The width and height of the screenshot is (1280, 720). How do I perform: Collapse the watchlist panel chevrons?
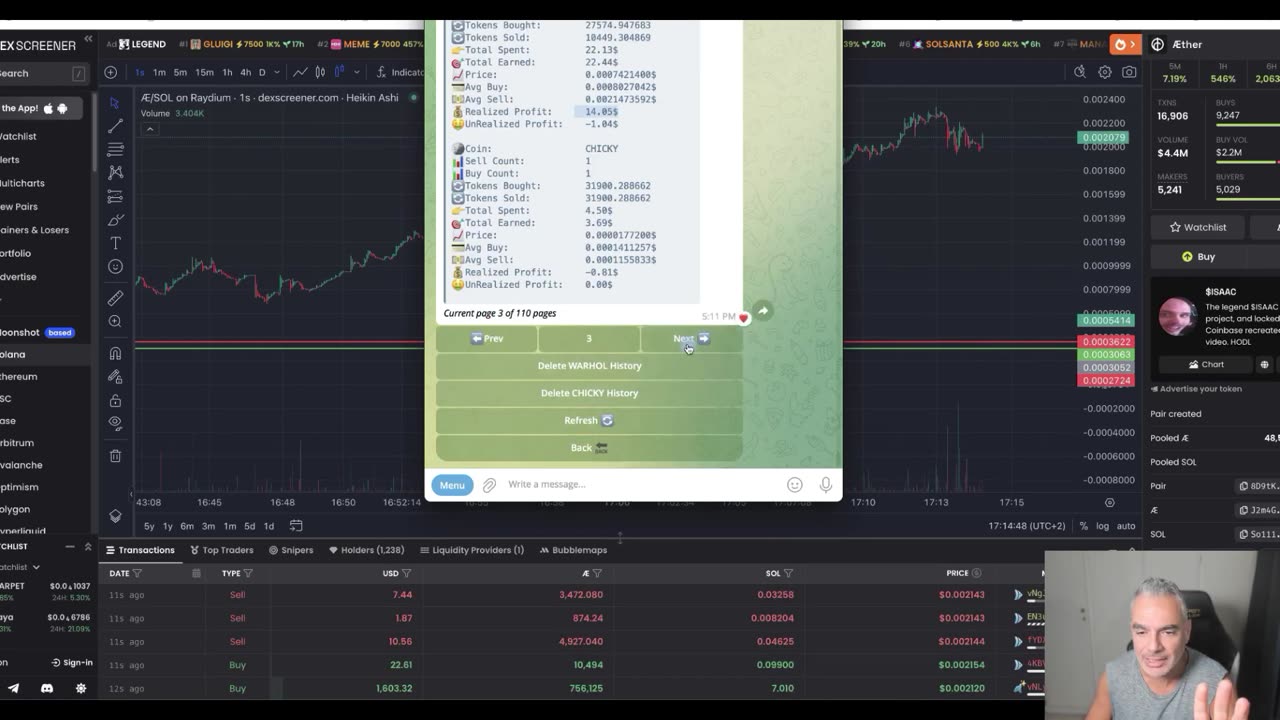click(x=87, y=547)
